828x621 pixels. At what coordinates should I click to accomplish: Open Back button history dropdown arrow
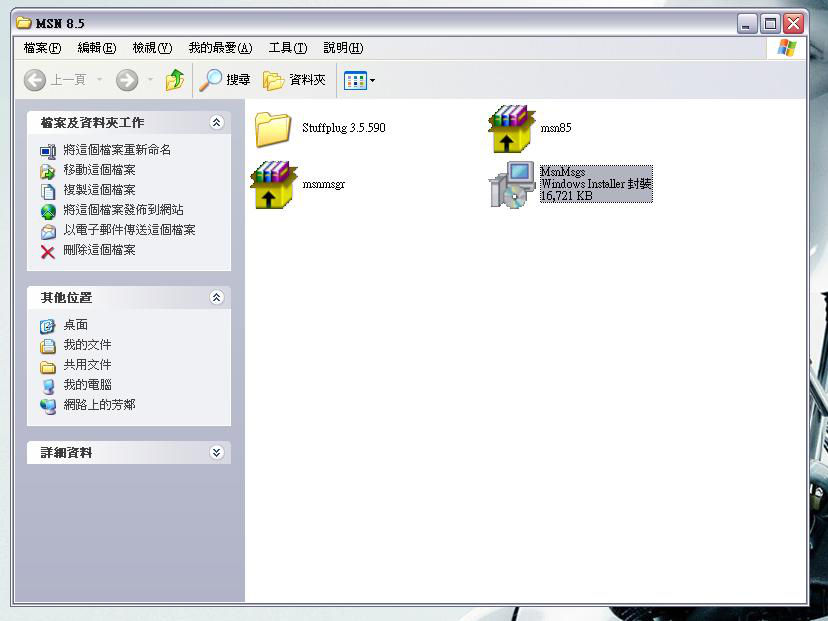click(x=99, y=80)
